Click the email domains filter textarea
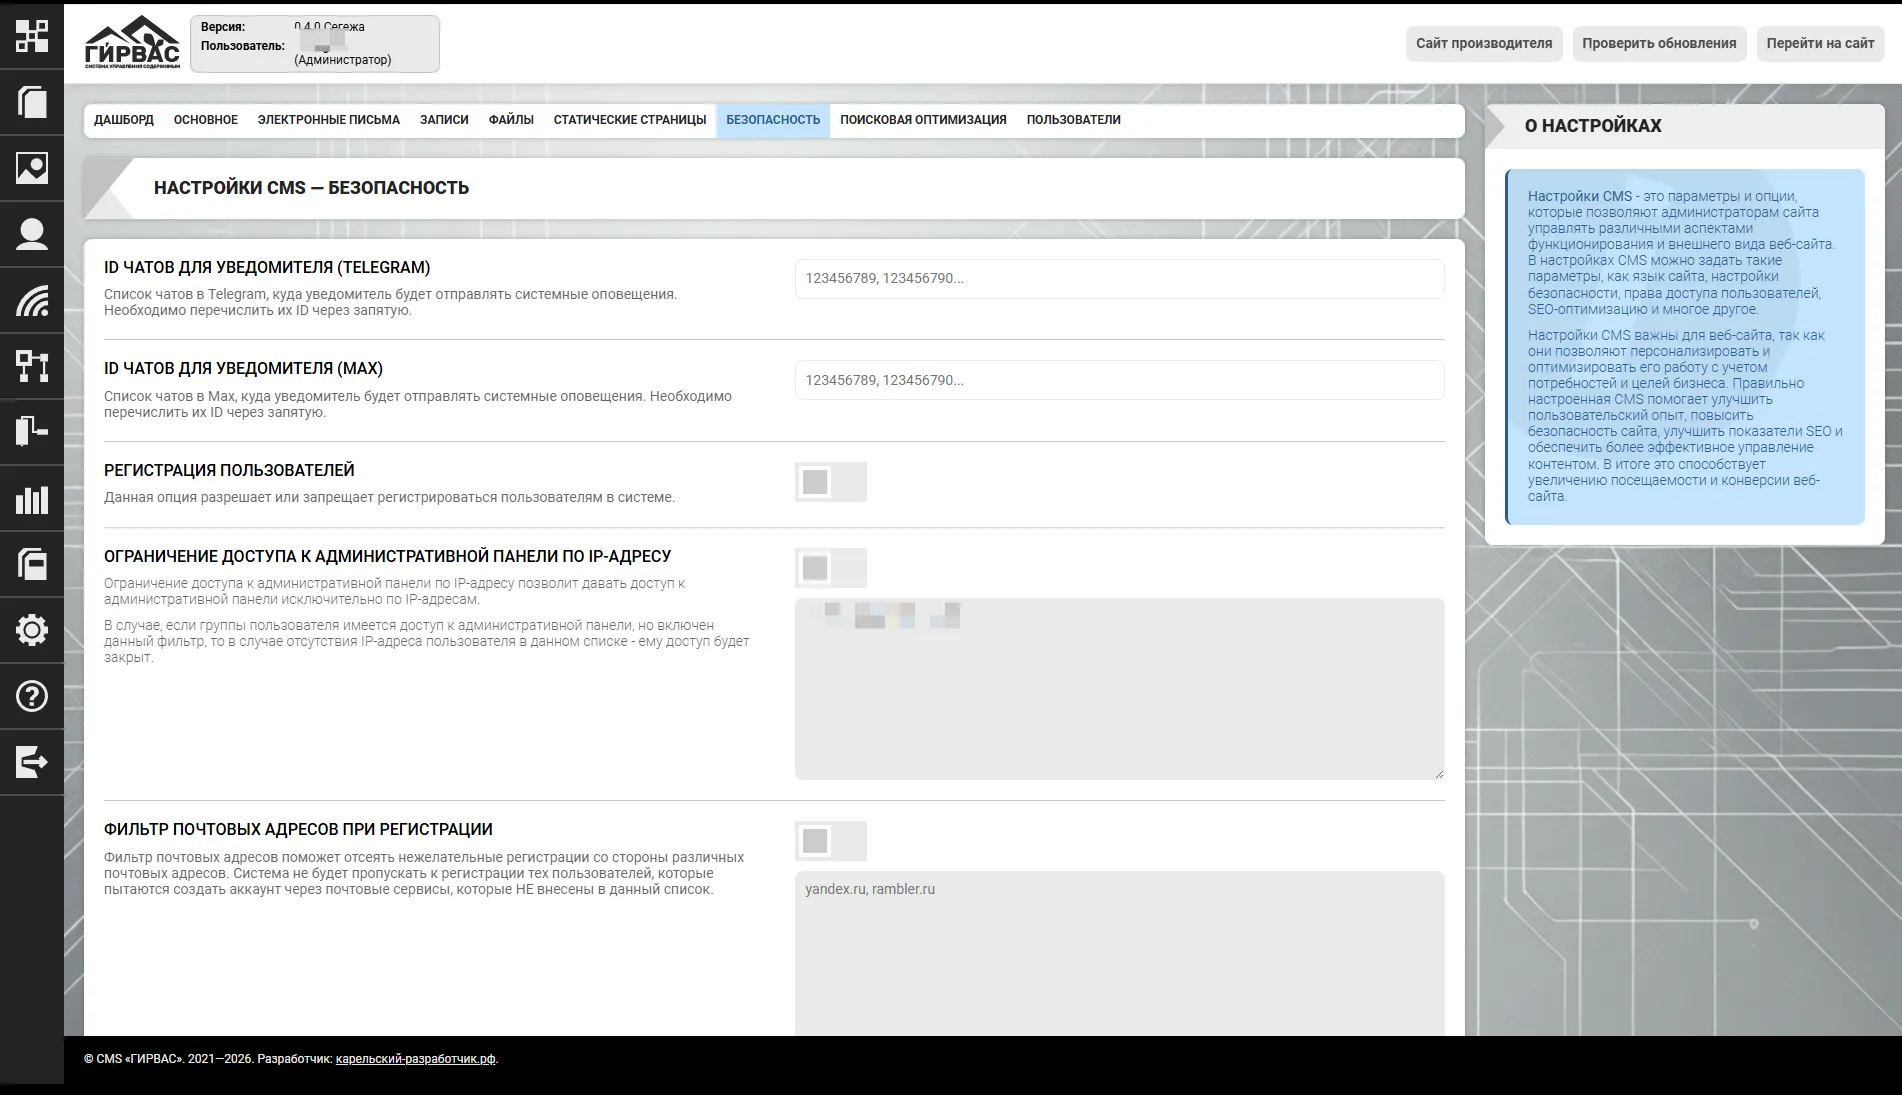 [x=1119, y=953]
